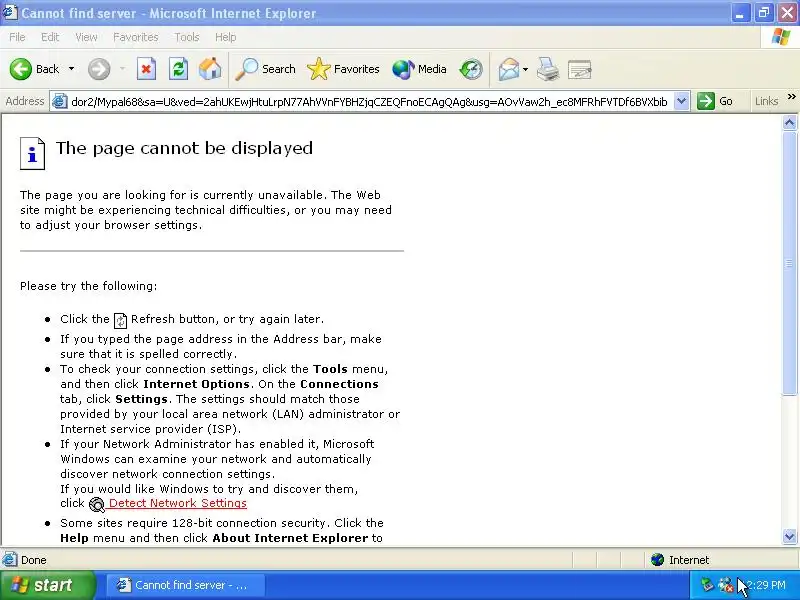Click the heading The page cannot be displayed
Screen dimensions: 800x600
184,148
